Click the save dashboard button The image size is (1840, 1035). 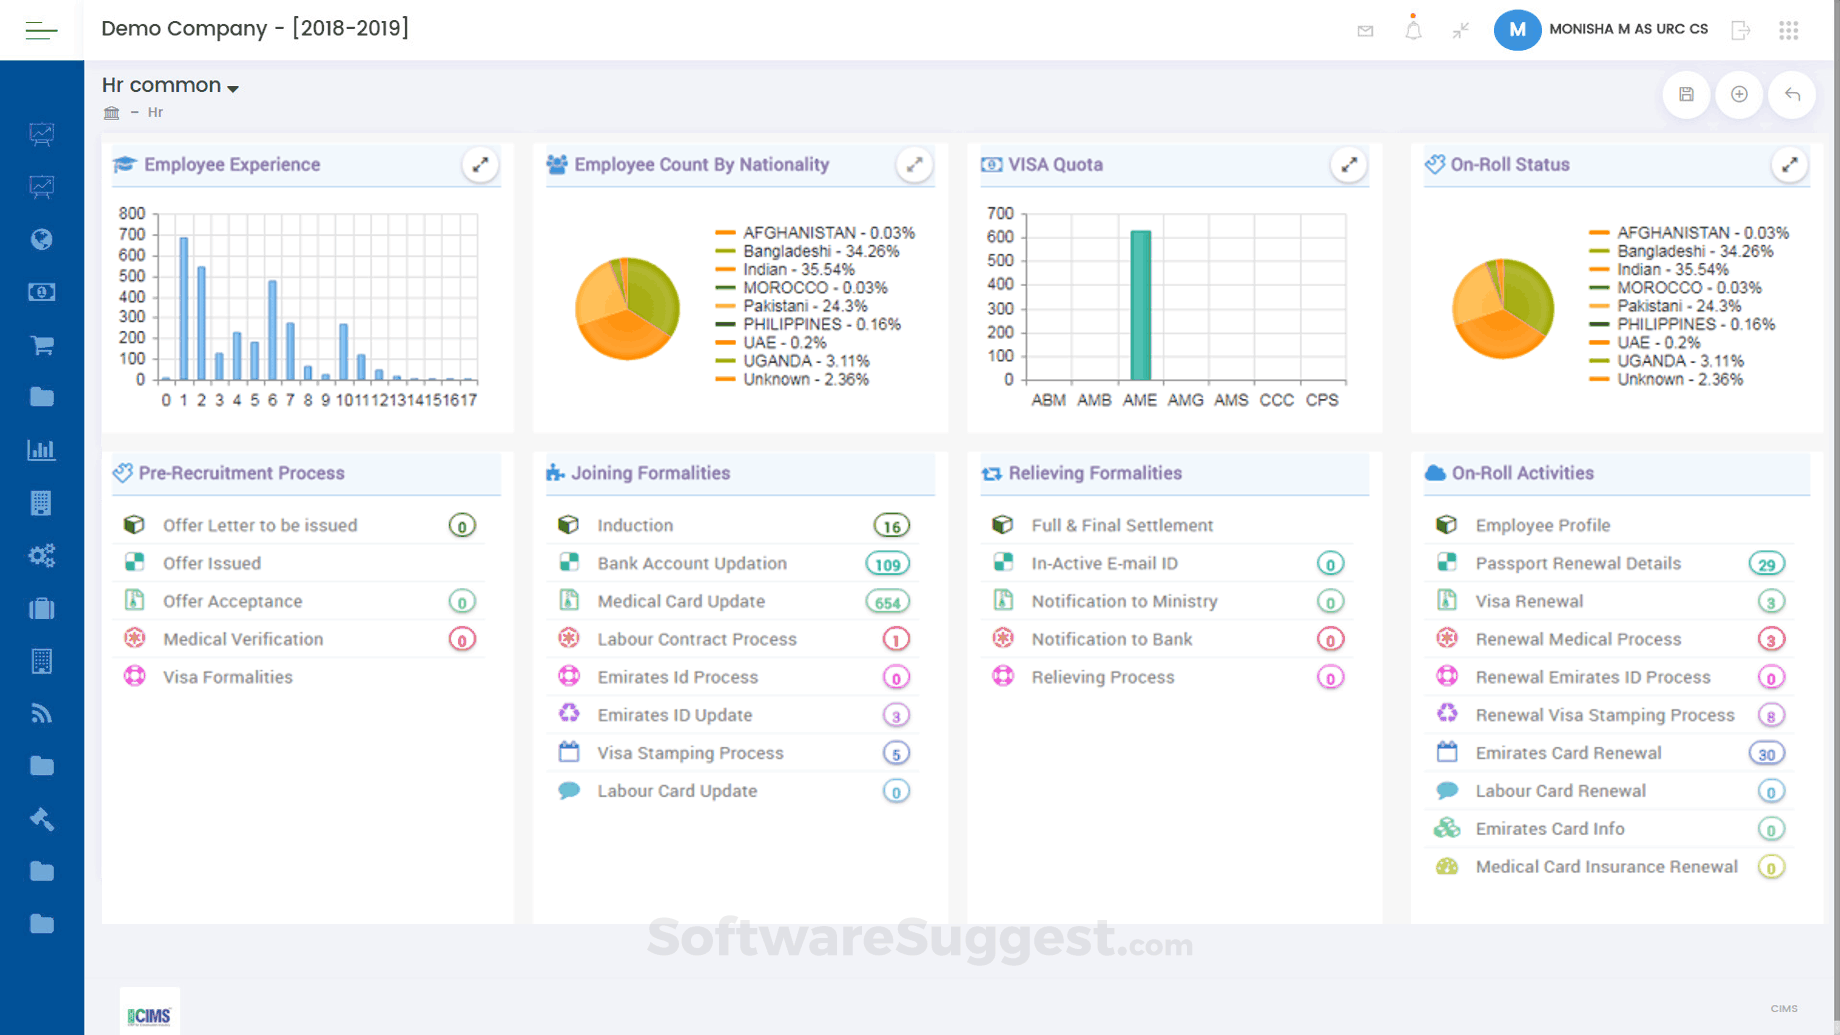click(x=1686, y=95)
